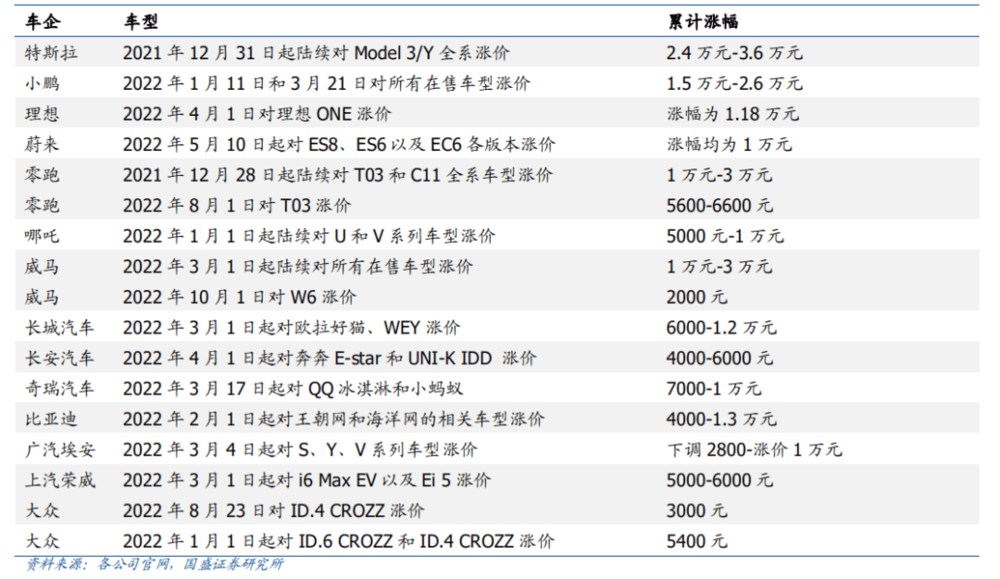Click the value 2.4 万元-3.6 万元
The height and width of the screenshot is (579, 1000).
pos(734,52)
